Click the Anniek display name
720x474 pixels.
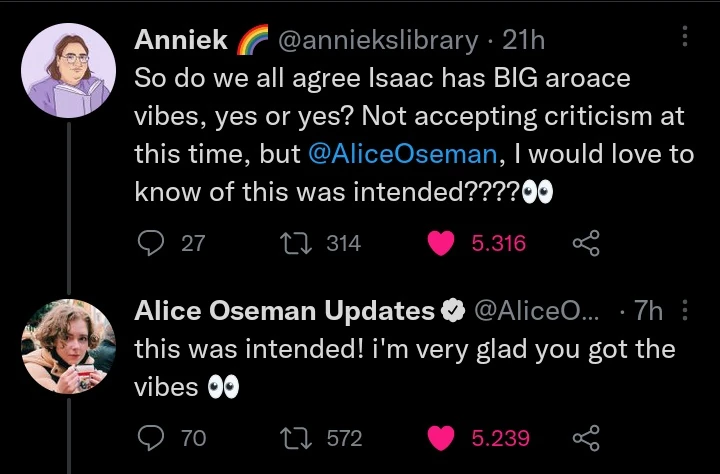pyautogui.click(x=178, y=40)
